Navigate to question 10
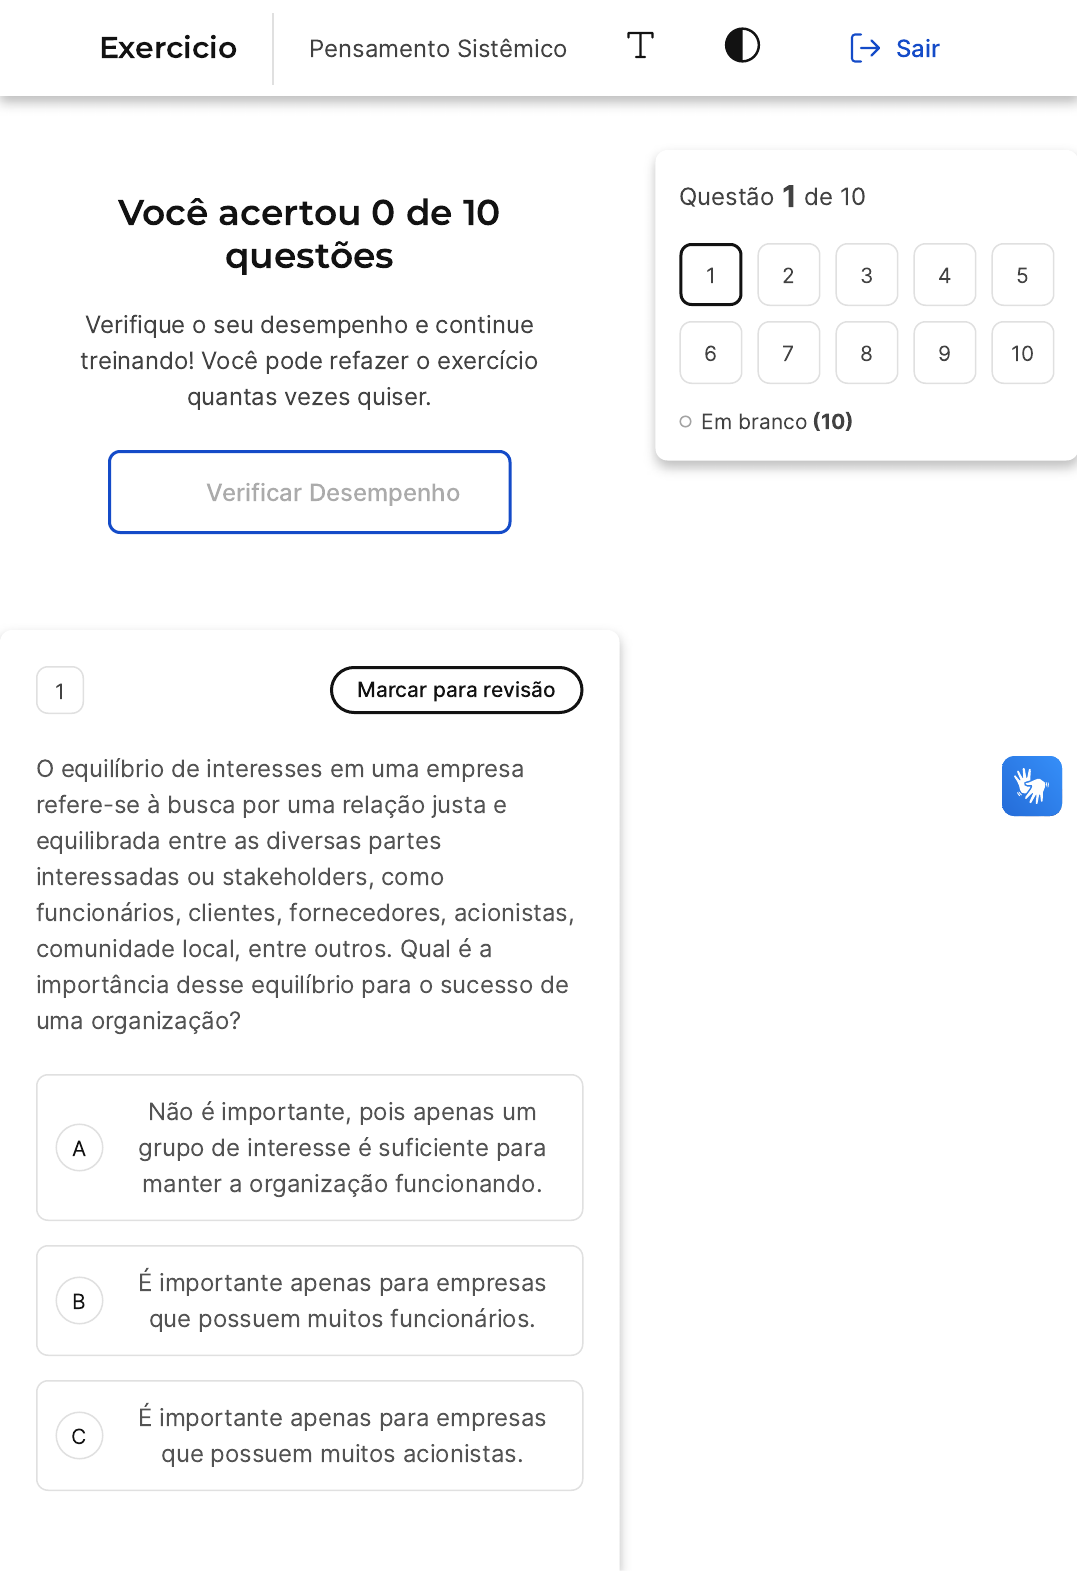The image size is (1078, 1571). (x=1022, y=353)
